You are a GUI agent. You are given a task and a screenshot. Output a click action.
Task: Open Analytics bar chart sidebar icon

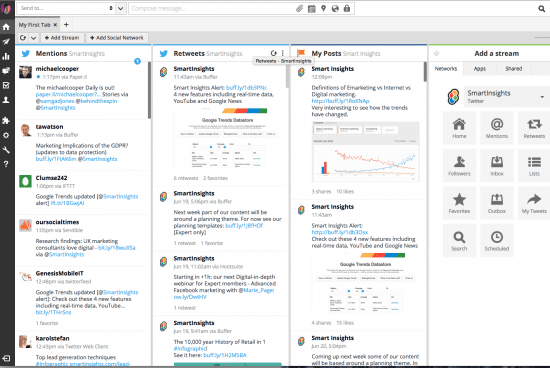6,56
